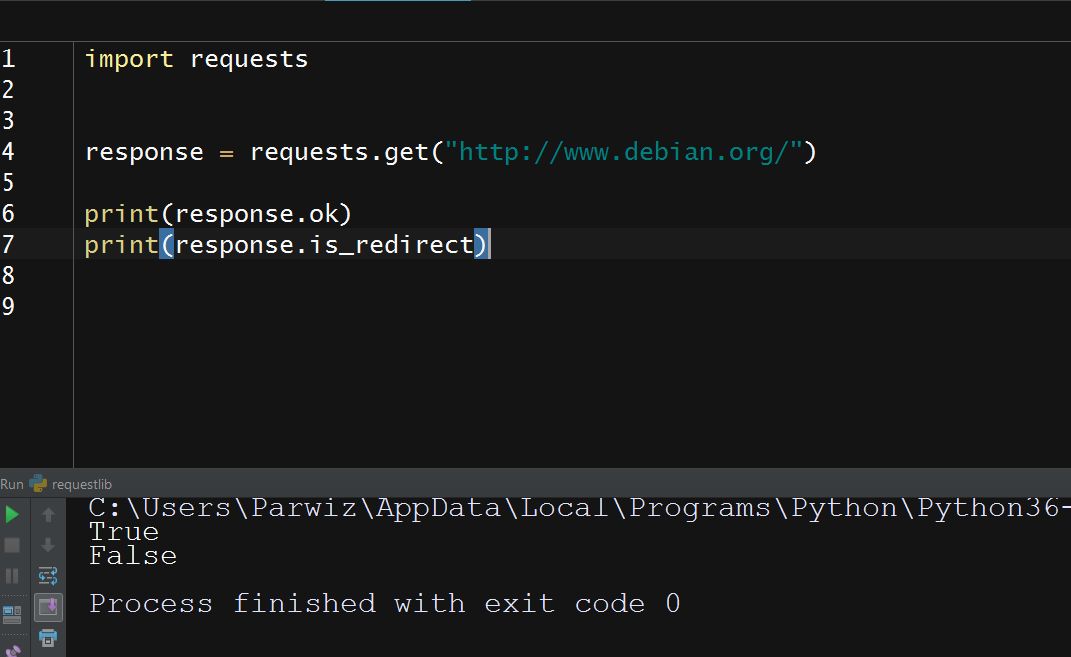Pin the run tab with the purple pin

pos(13,650)
